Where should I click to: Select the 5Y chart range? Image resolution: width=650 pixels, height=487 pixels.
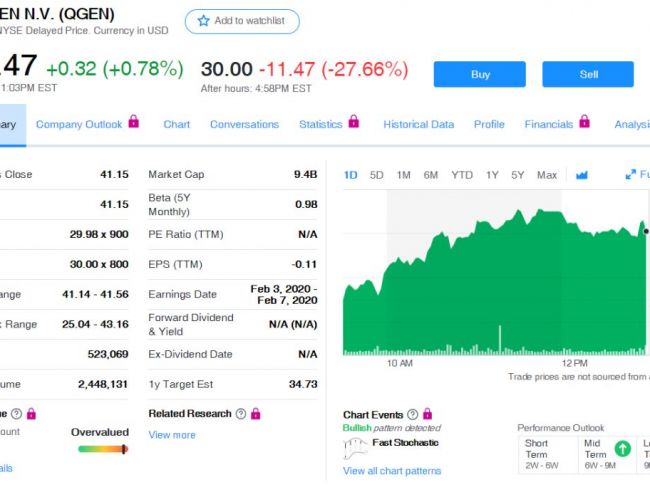coord(517,175)
